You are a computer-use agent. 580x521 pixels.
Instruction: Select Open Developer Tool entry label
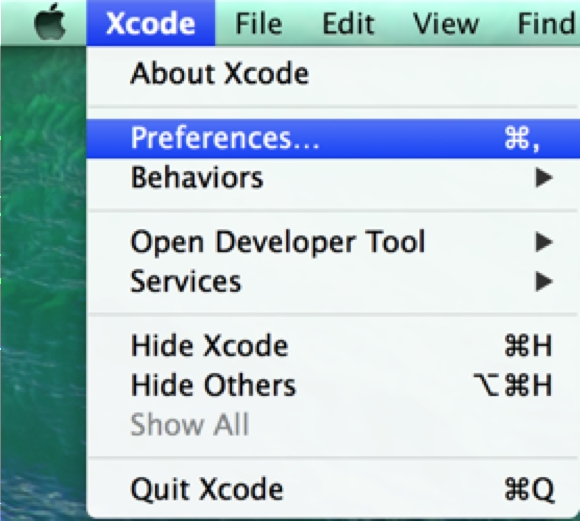click(x=278, y=242)
